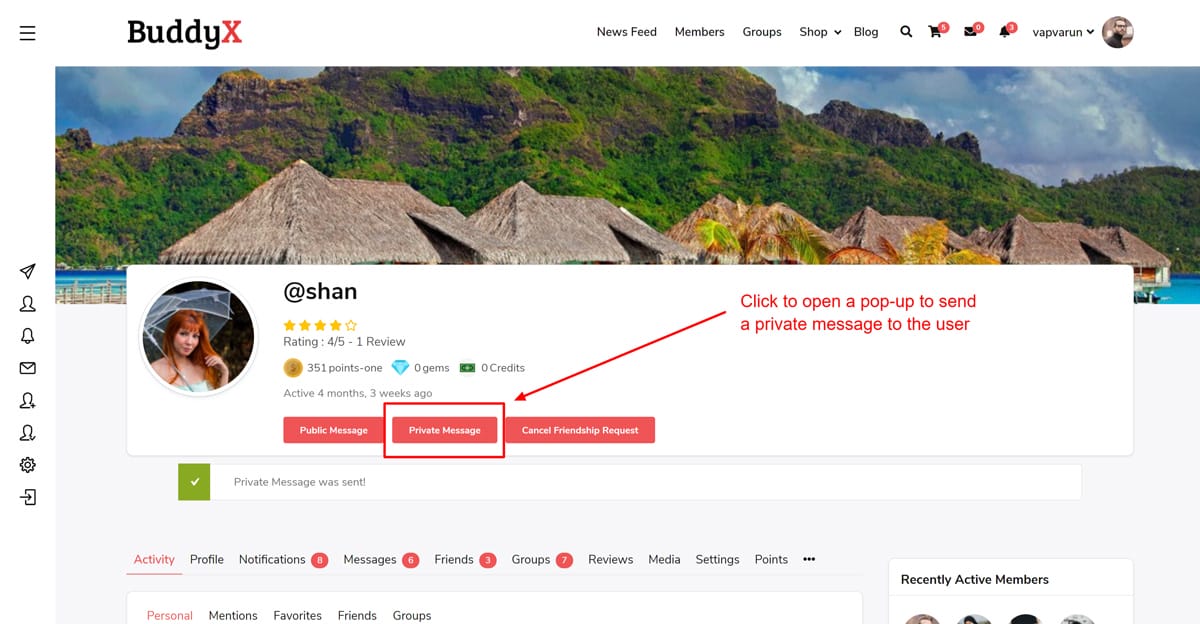Expand the Shop dropdown menu
The height and width of the screenshot is (624, 1200).
820,32
